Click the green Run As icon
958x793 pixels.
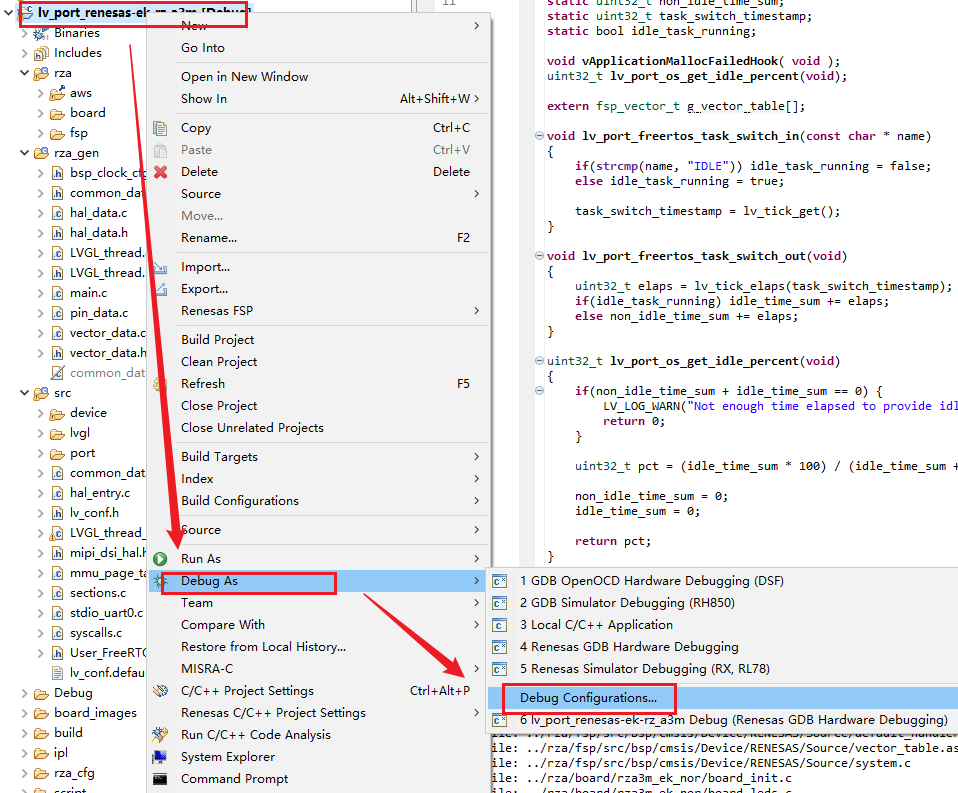pyautogui.click(x=160, y=559)
